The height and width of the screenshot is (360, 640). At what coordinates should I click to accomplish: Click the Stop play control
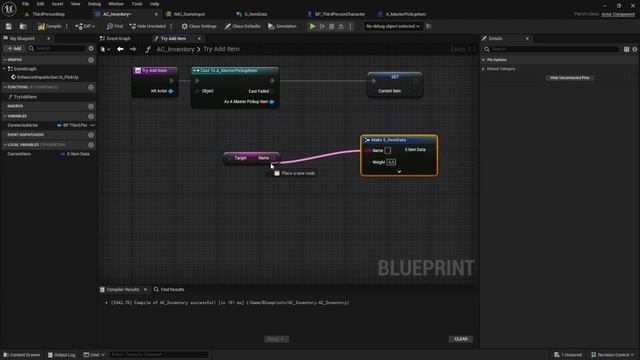tap(331, 26)
